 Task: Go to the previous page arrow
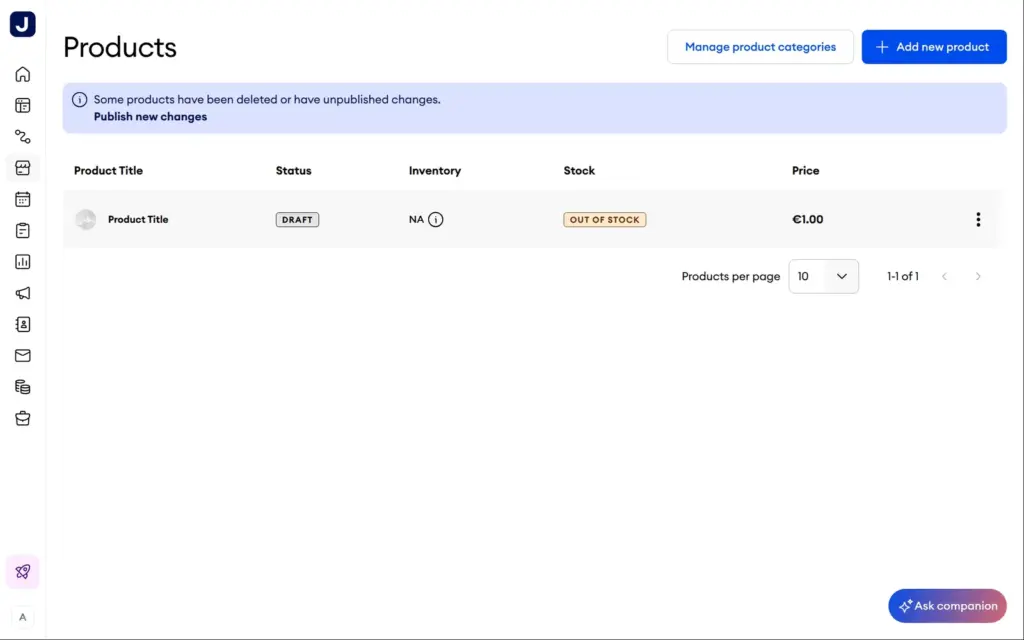(x=944, y=277)
